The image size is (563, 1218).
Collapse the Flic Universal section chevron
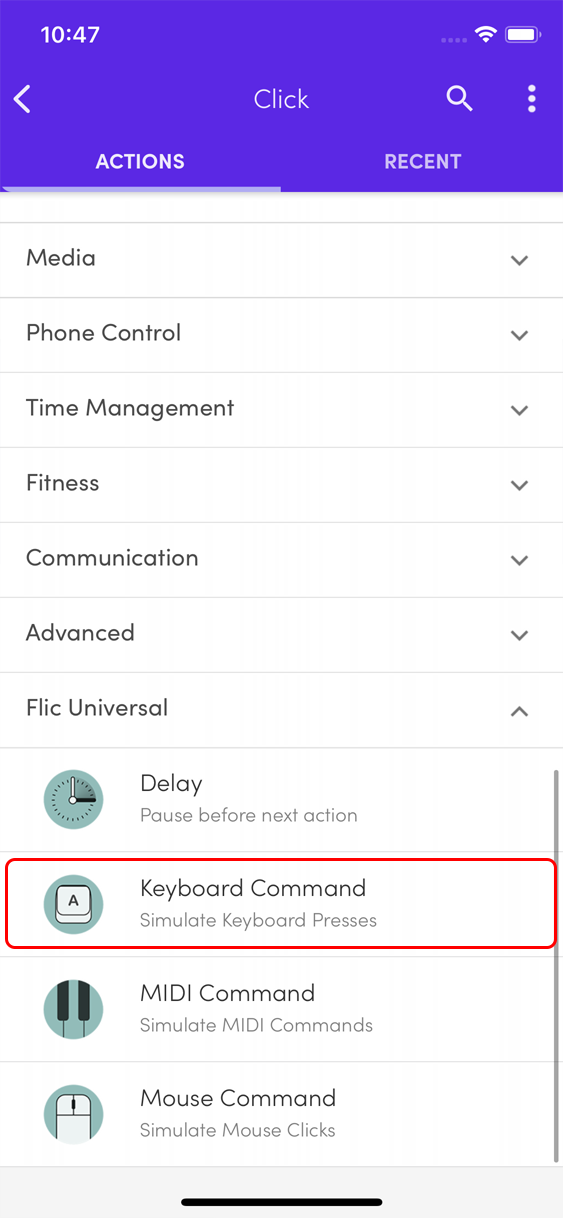click(519, 711)
